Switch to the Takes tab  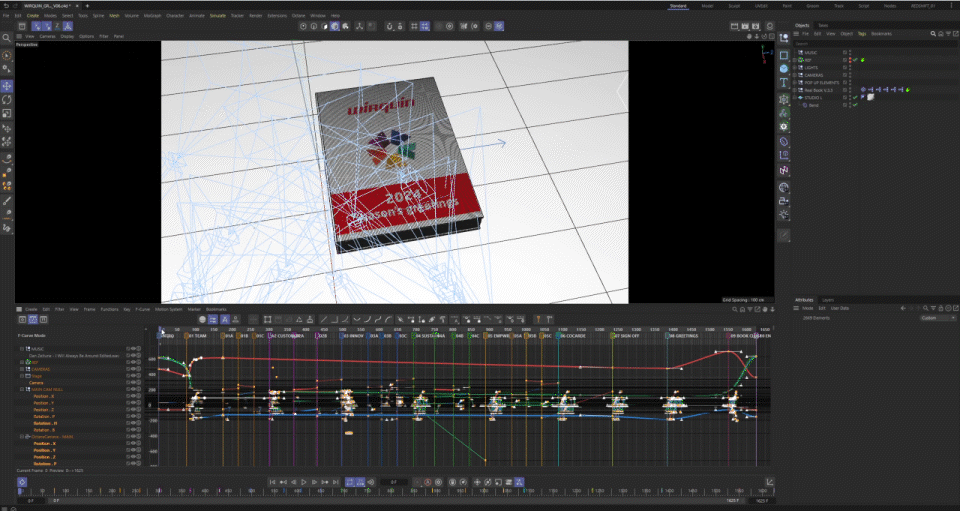(x=823, y=25)
